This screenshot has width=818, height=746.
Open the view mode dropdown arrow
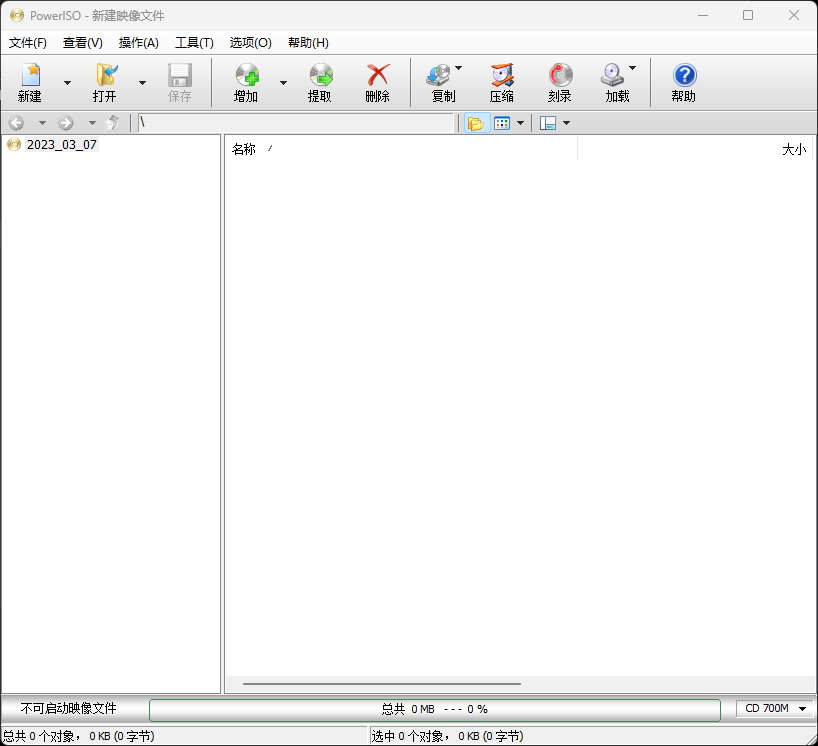tap(520, 123)
